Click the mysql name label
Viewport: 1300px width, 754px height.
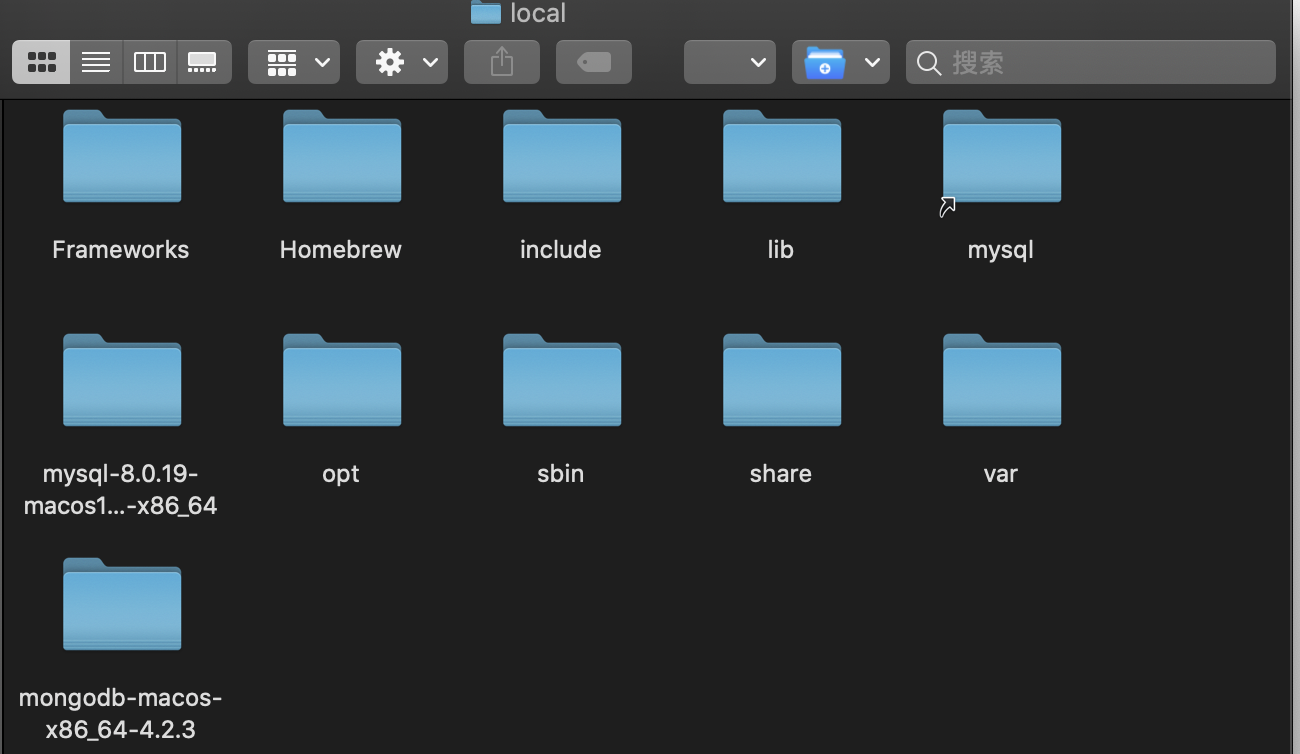1001,250
